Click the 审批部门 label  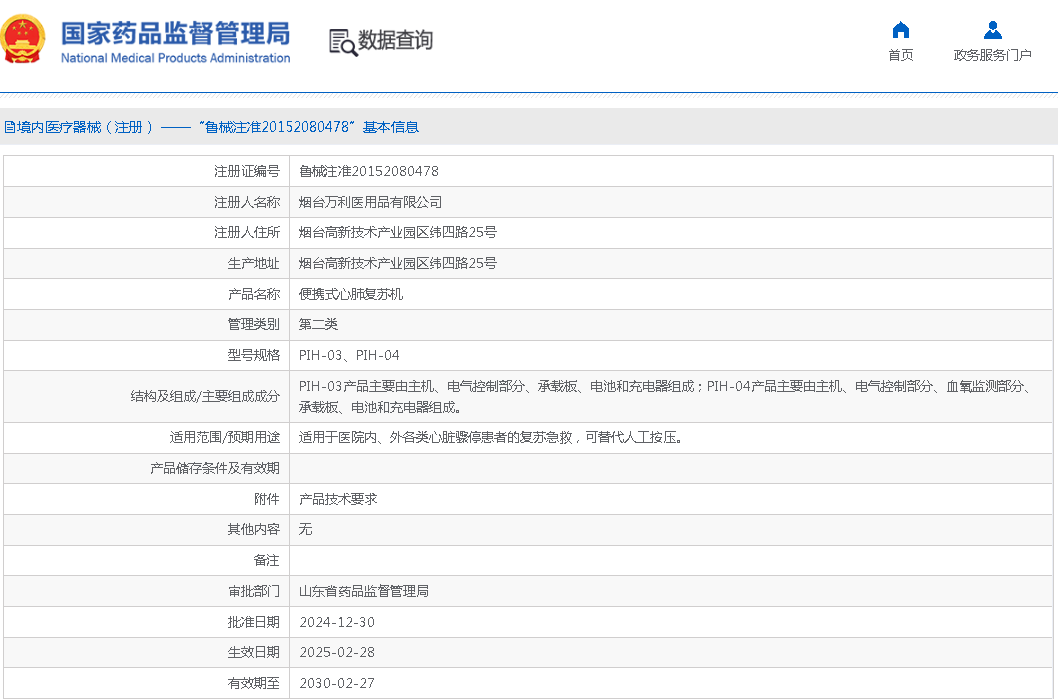[254, 591]
